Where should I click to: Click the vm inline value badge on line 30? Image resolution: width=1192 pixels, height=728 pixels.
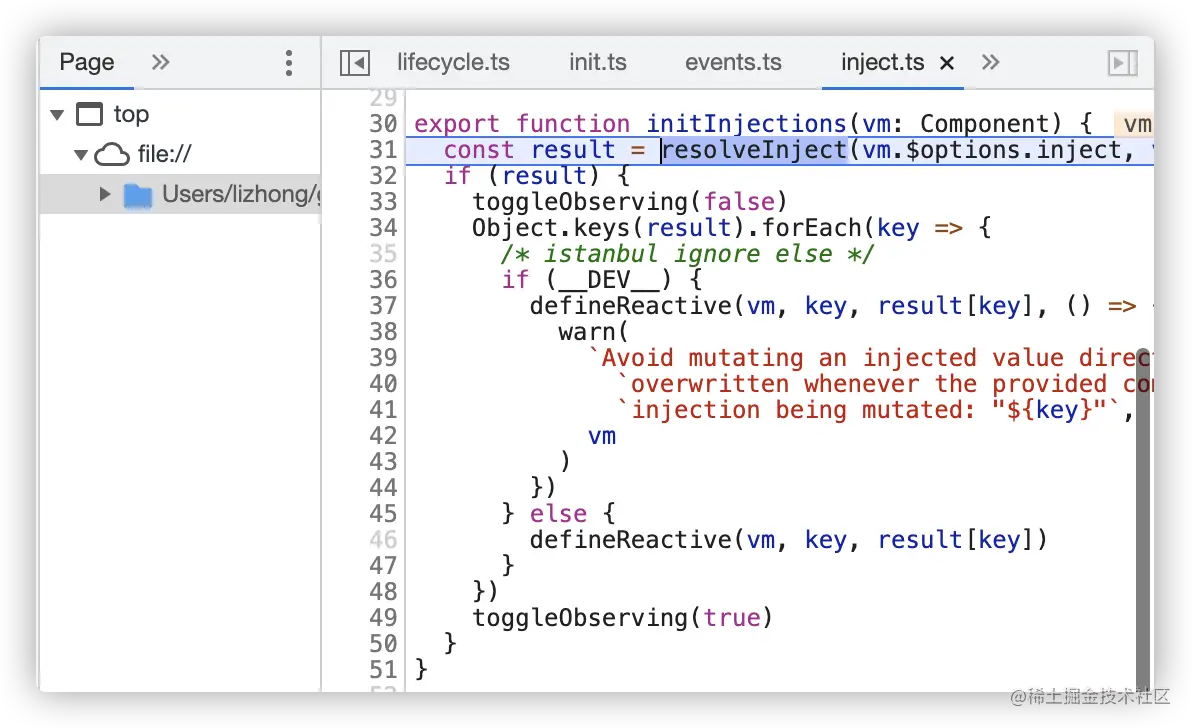coord(1134,124)
